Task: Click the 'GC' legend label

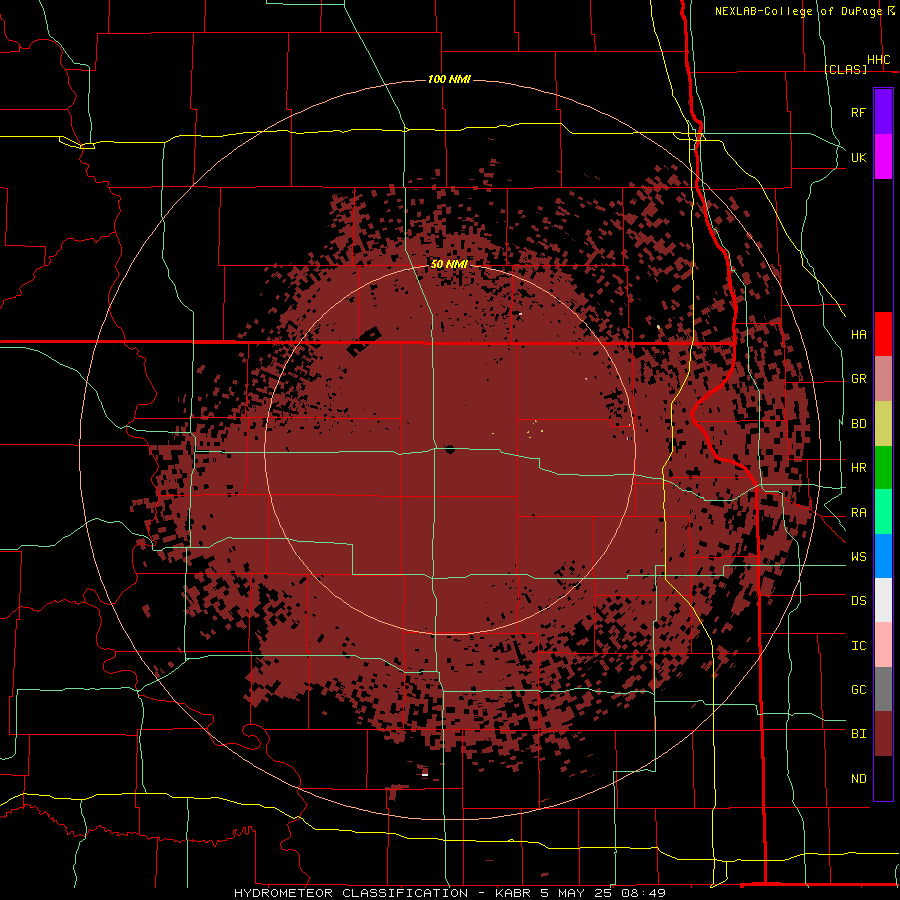Action: pos(858,690)
